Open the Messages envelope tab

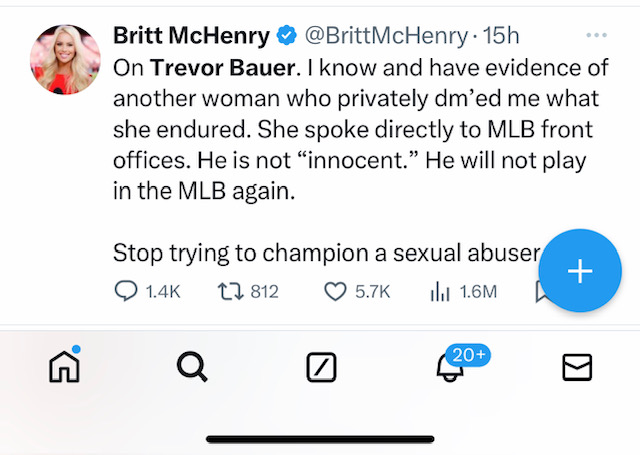click(577, 368)
